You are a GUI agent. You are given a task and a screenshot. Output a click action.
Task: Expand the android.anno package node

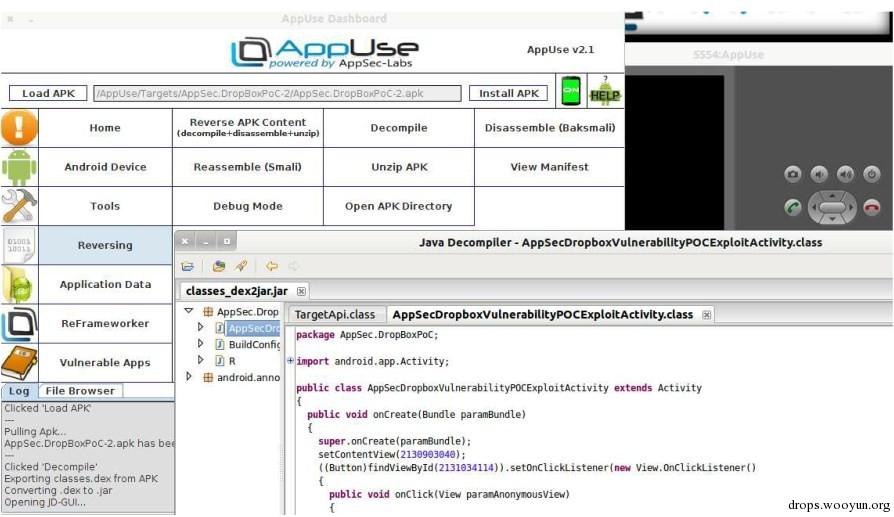point(189,377)
